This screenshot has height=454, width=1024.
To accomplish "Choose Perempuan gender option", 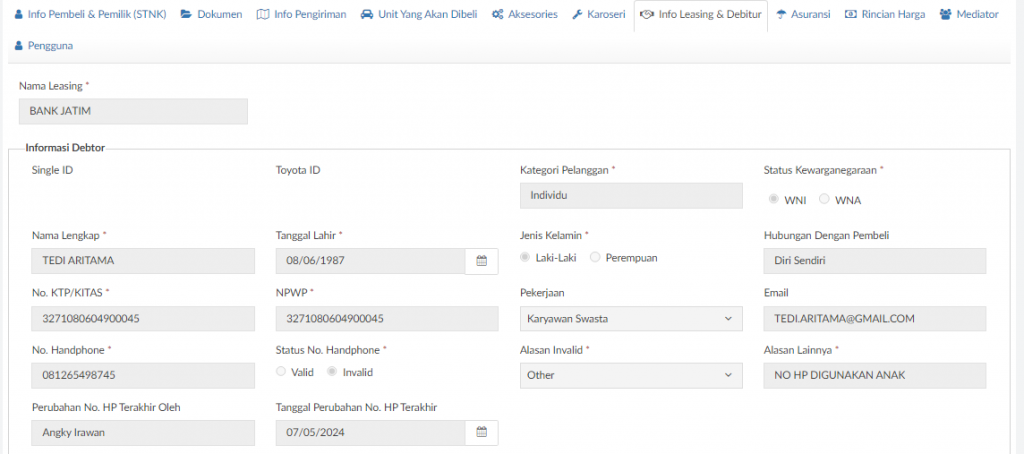I will 595,257.
